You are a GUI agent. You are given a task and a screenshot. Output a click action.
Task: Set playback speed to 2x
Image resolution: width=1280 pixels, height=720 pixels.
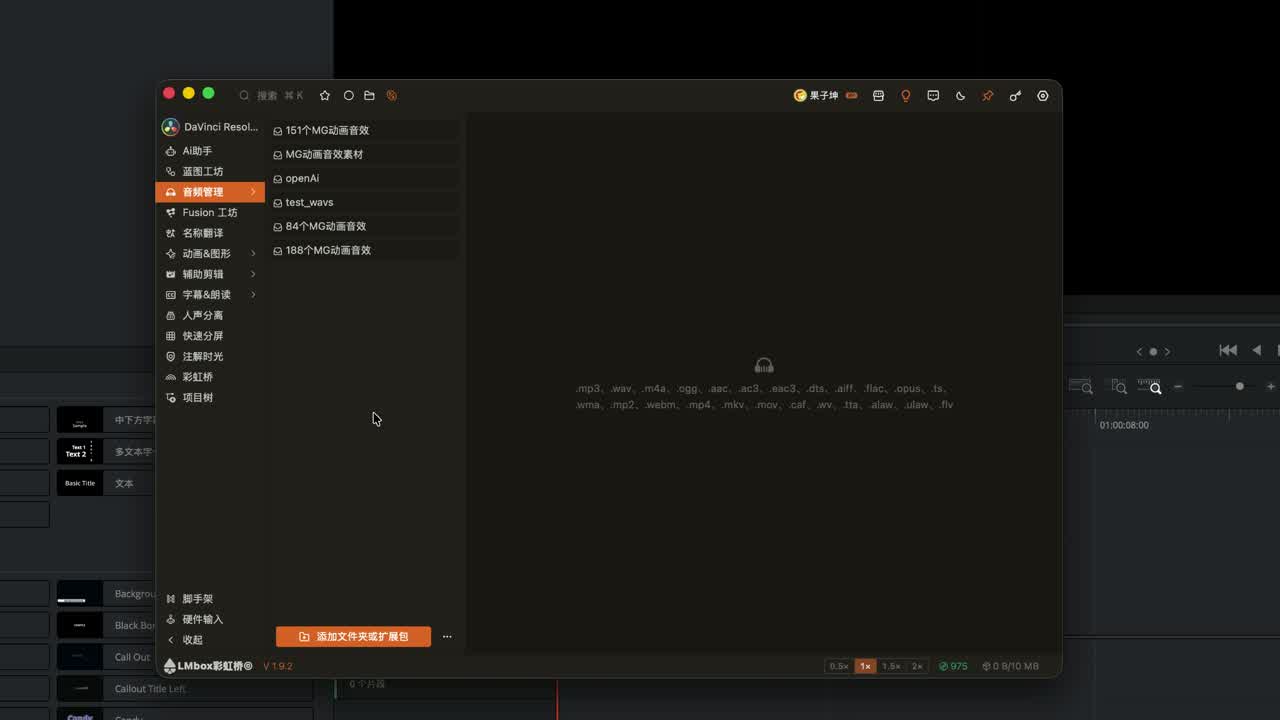point(917,666)
